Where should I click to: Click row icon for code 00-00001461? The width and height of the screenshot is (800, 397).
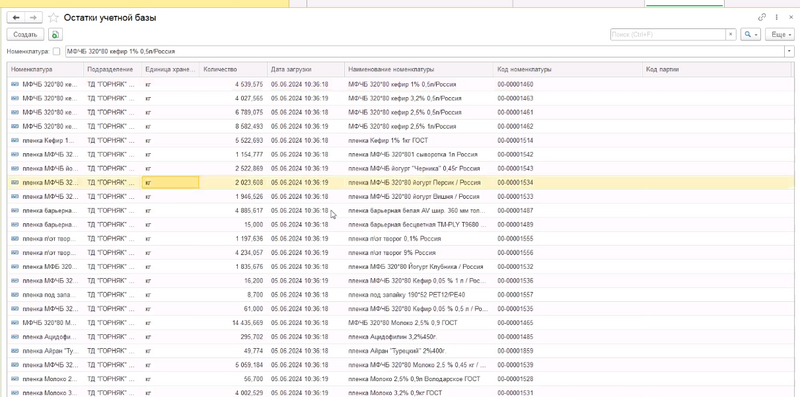point(15,112)
